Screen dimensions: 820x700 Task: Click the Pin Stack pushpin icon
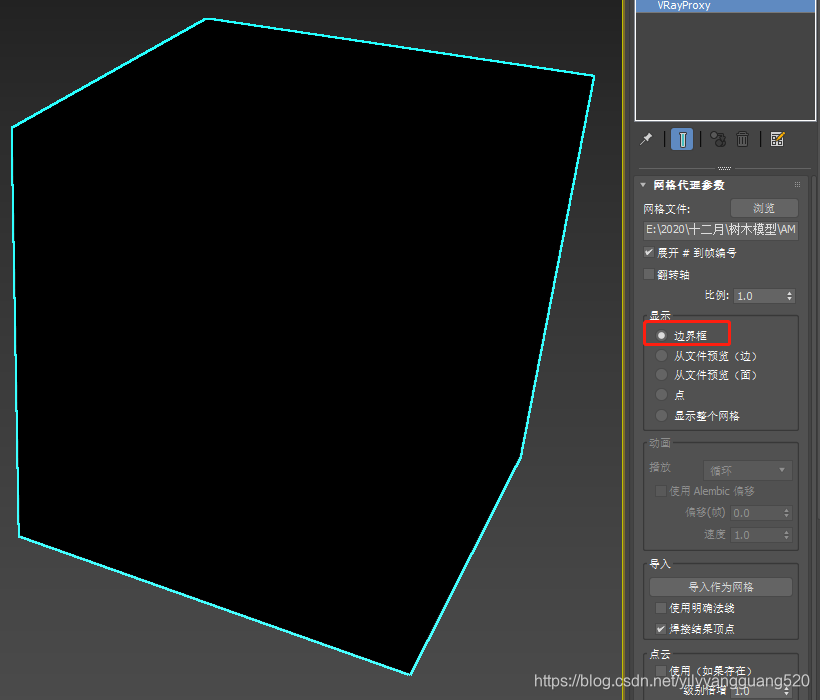tap(646, 139)
